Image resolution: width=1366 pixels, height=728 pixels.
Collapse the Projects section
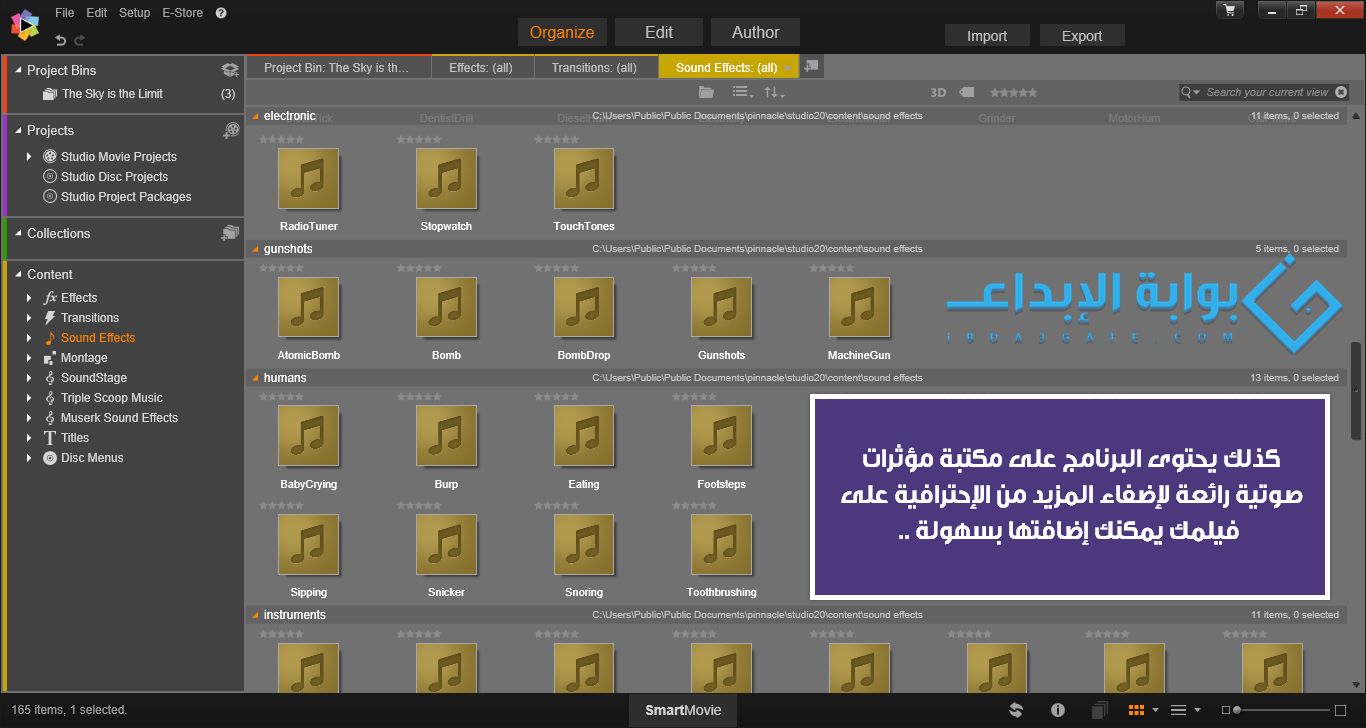click(18, 130)
